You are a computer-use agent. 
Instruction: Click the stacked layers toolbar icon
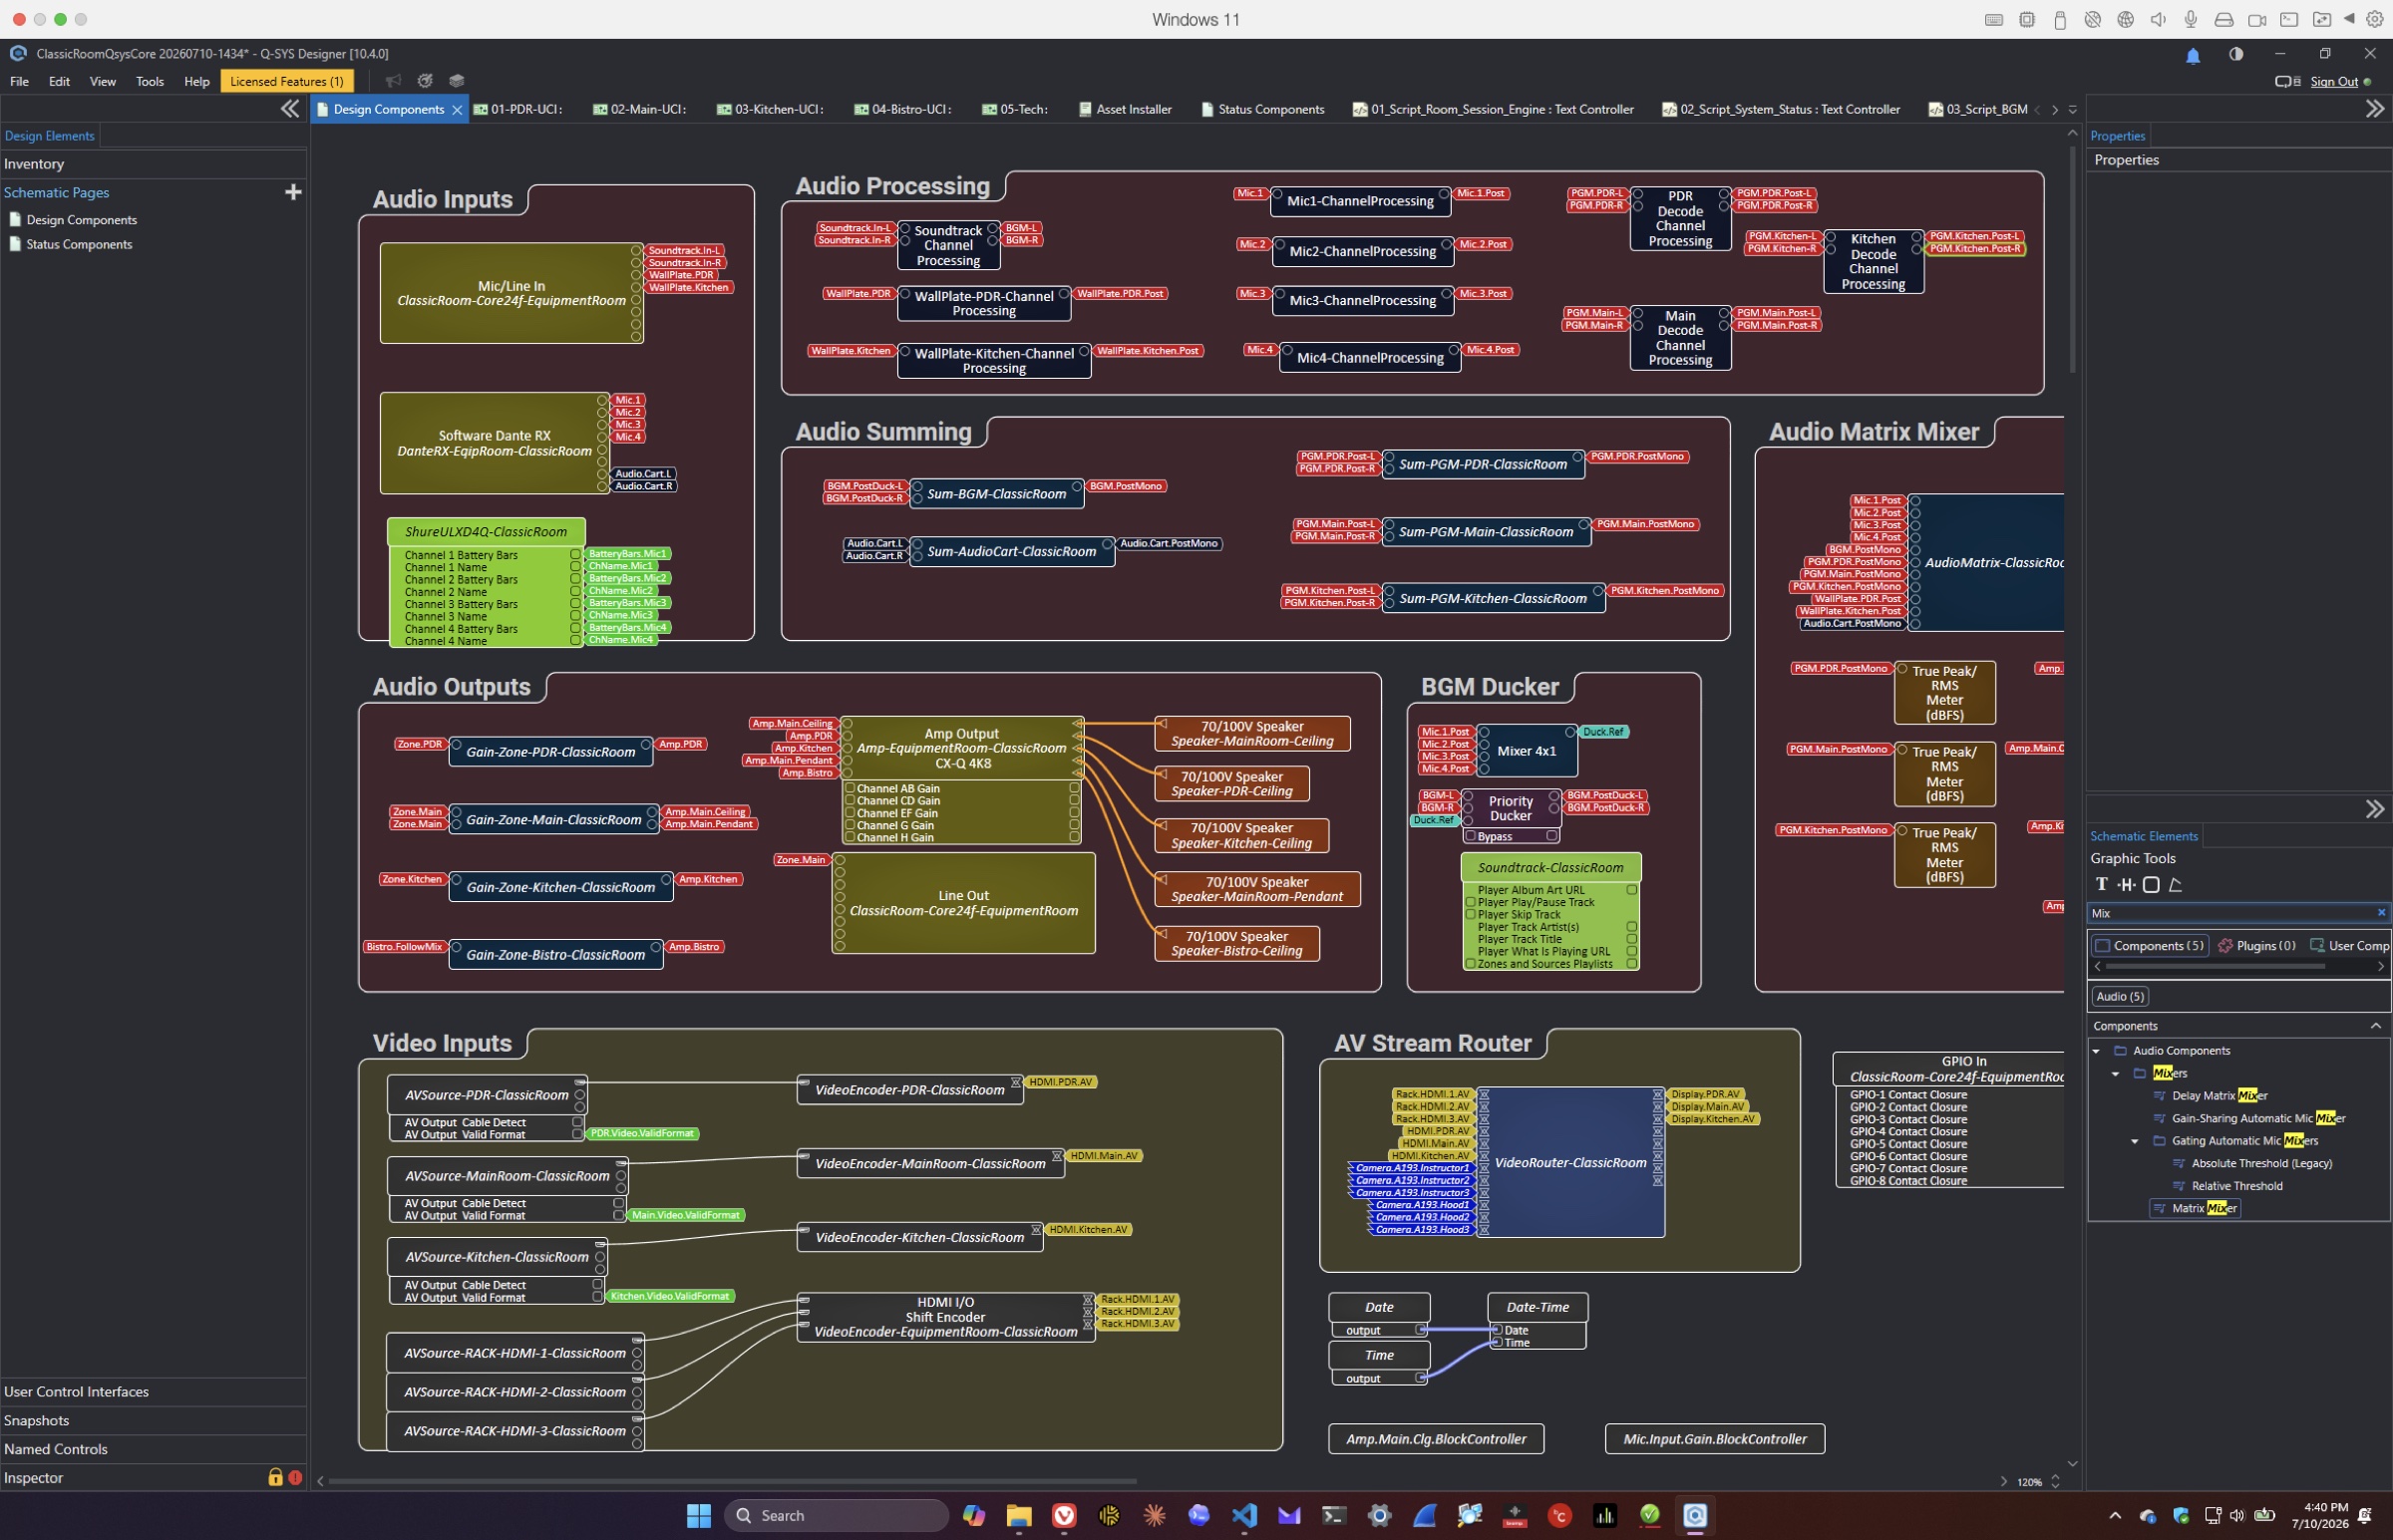[457, 81]
